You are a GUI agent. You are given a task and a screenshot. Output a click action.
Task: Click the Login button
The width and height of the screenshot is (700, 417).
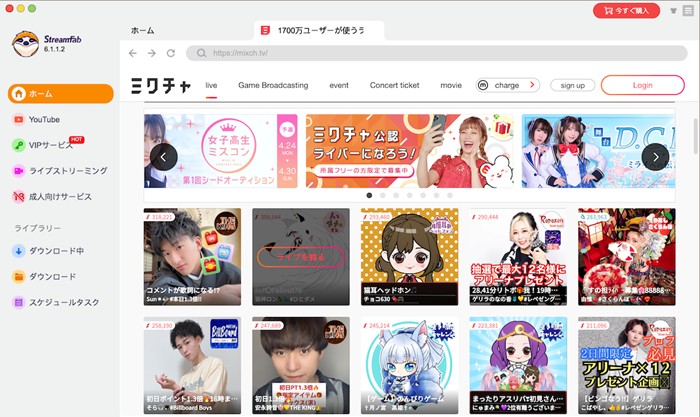[642, 85]
